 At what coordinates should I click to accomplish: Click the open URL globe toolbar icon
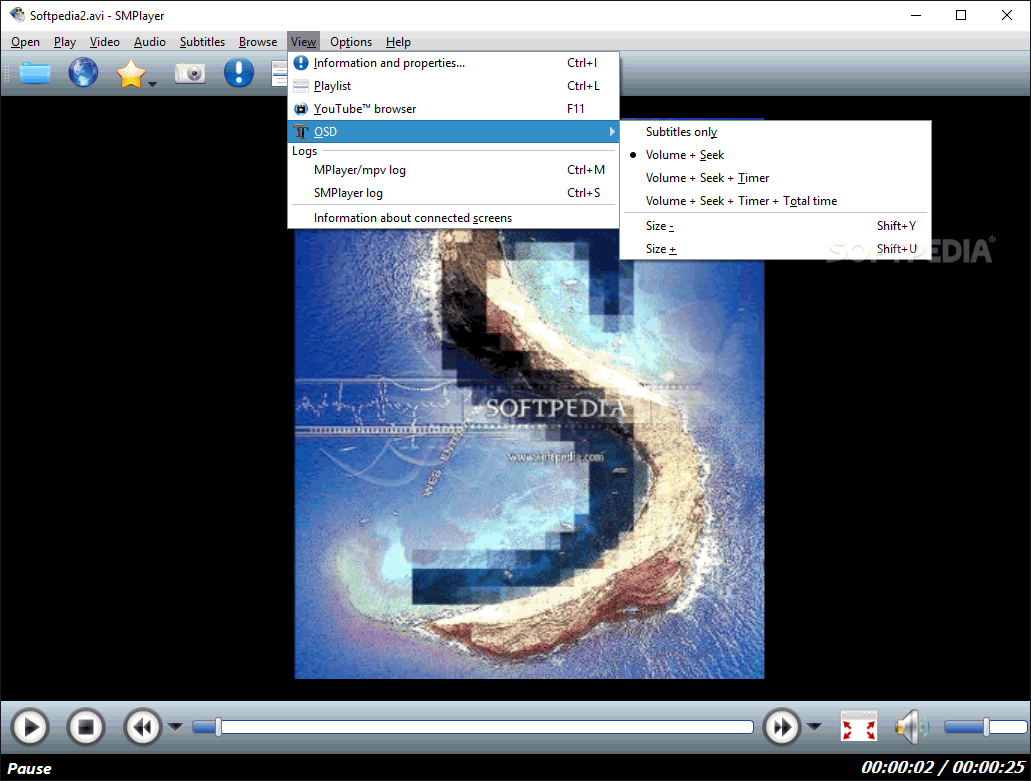pos(84,72)
